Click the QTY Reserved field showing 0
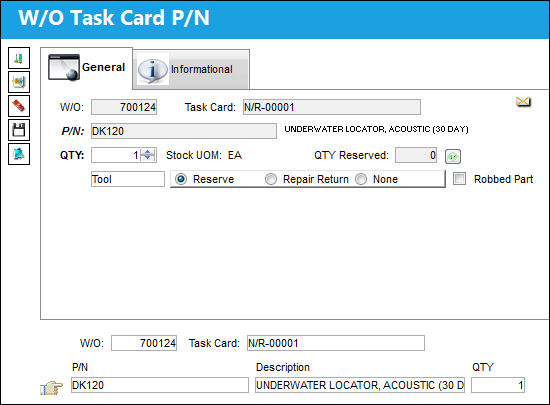 (416, 155)
